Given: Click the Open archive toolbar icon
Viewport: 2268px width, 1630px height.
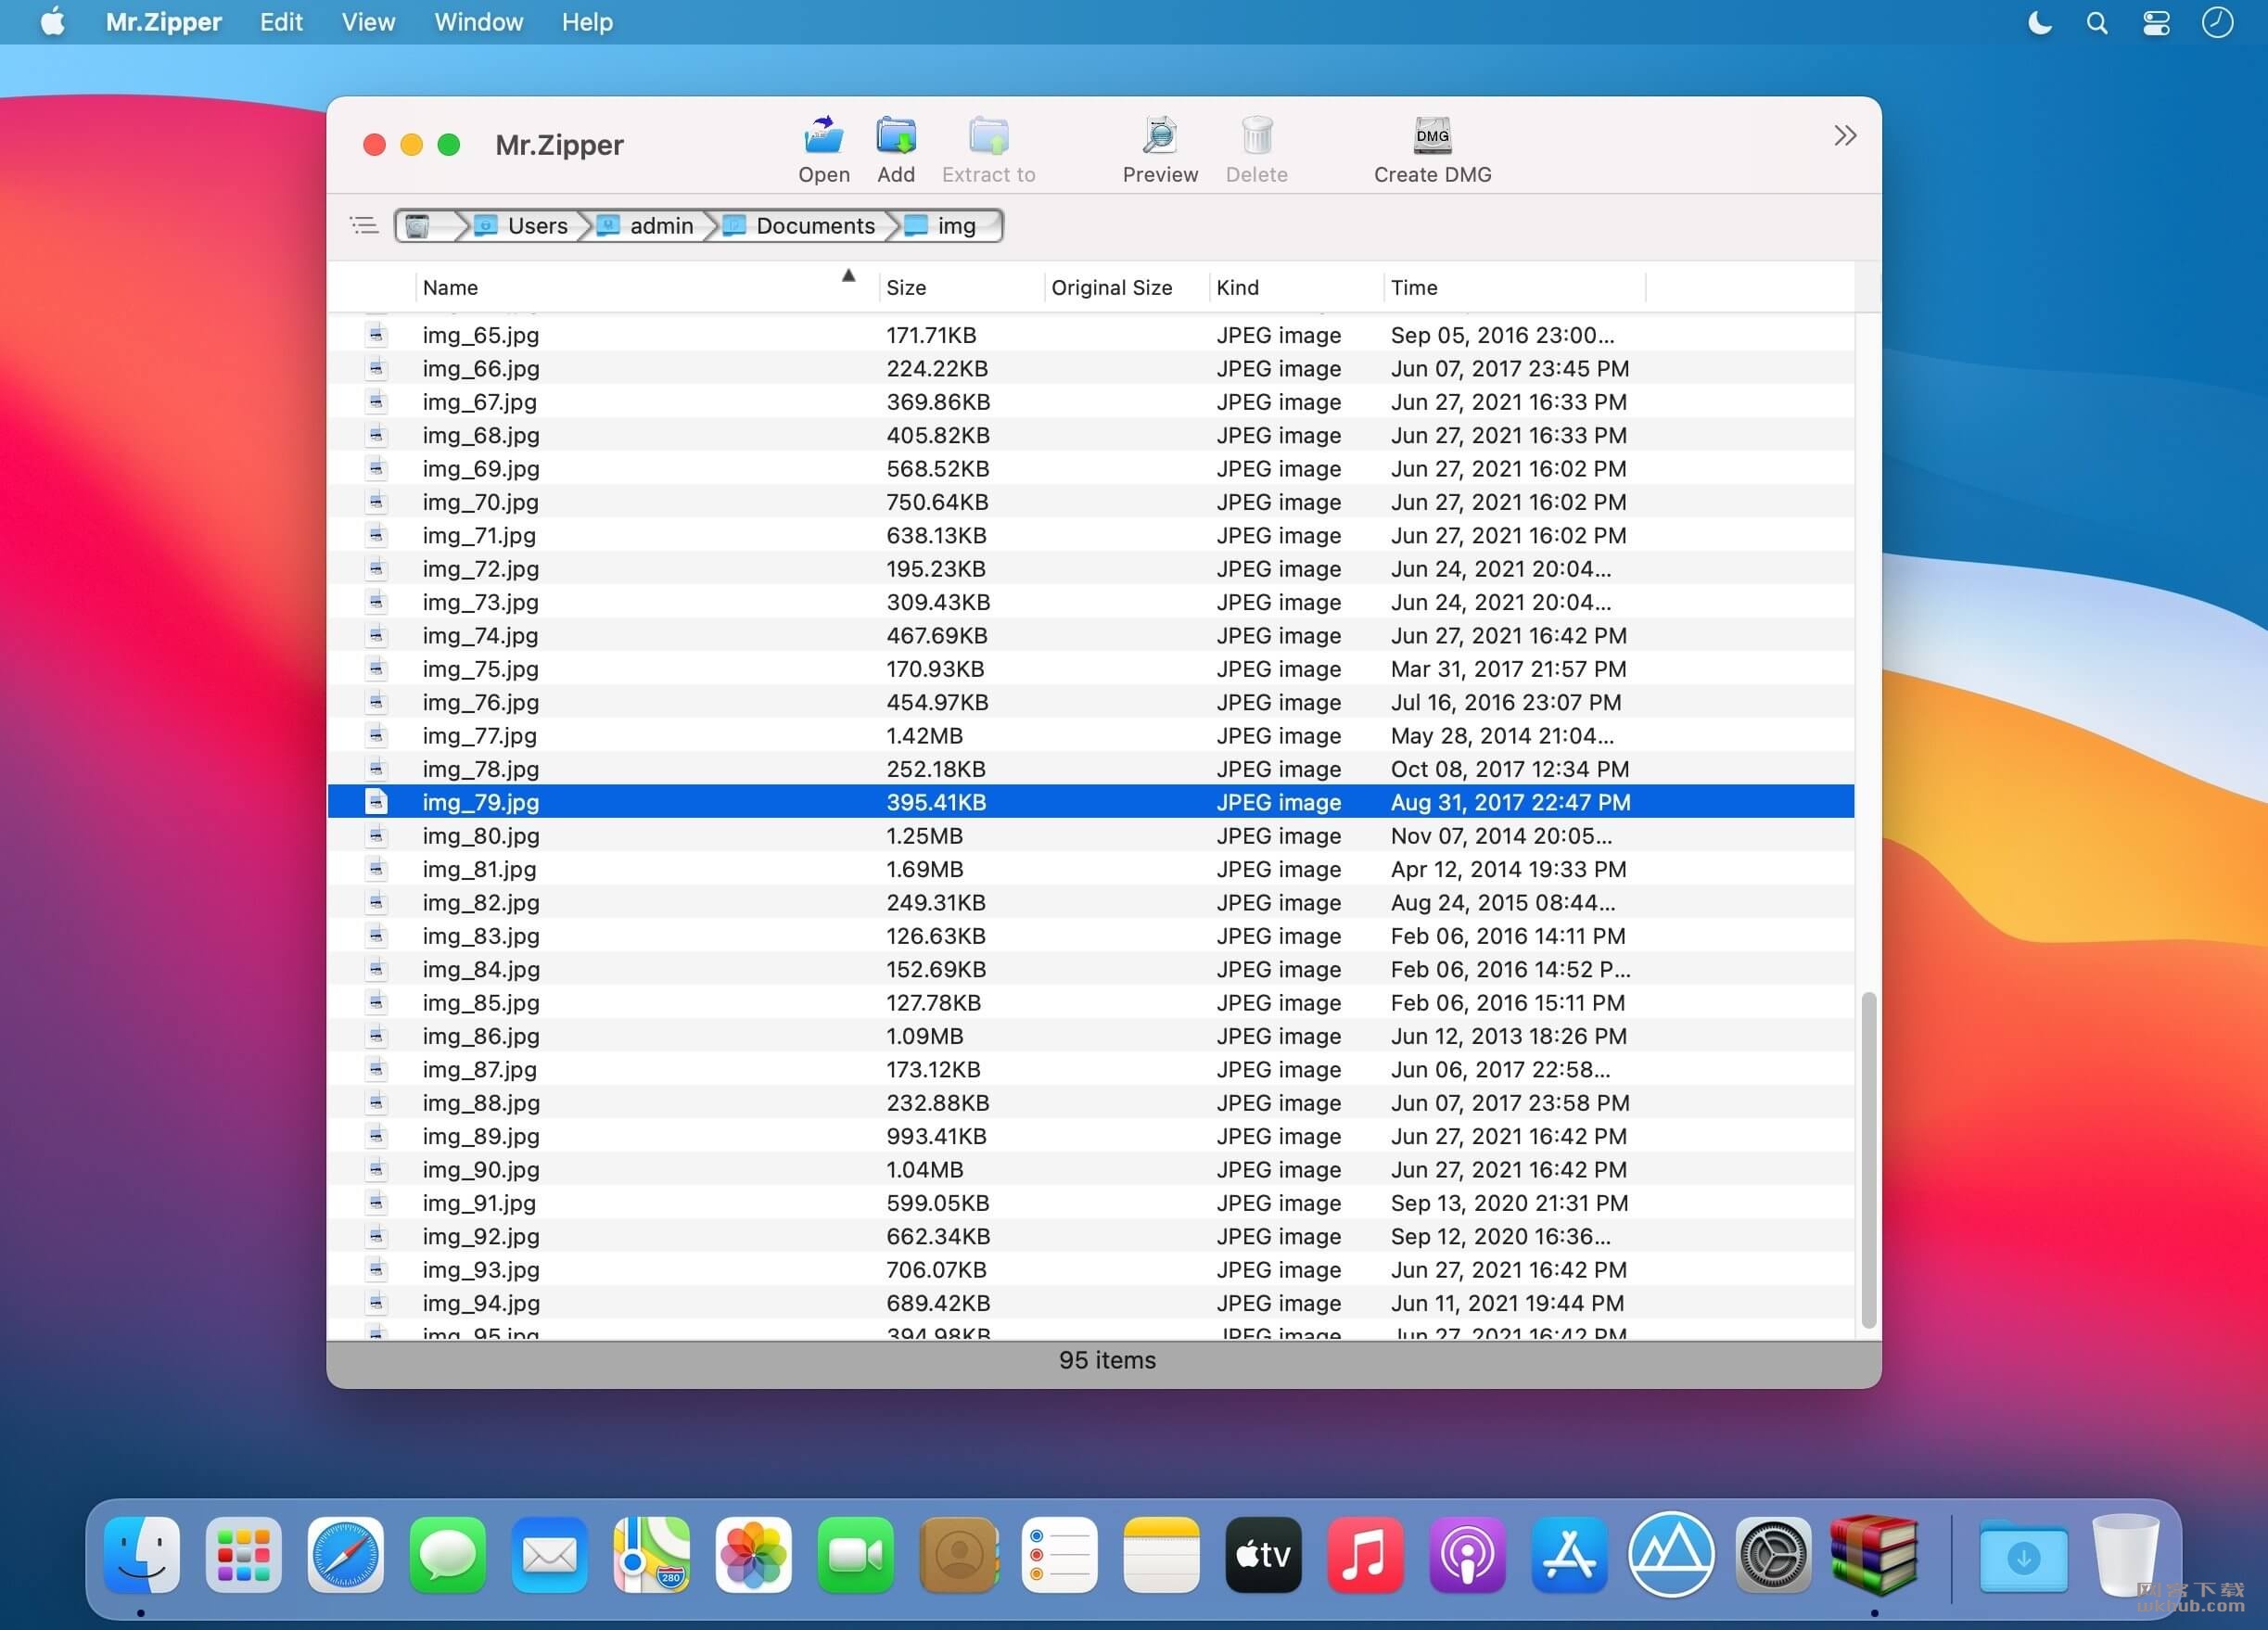Looking at the screenshot, I should pyautogui.click(x=823, y=135).
